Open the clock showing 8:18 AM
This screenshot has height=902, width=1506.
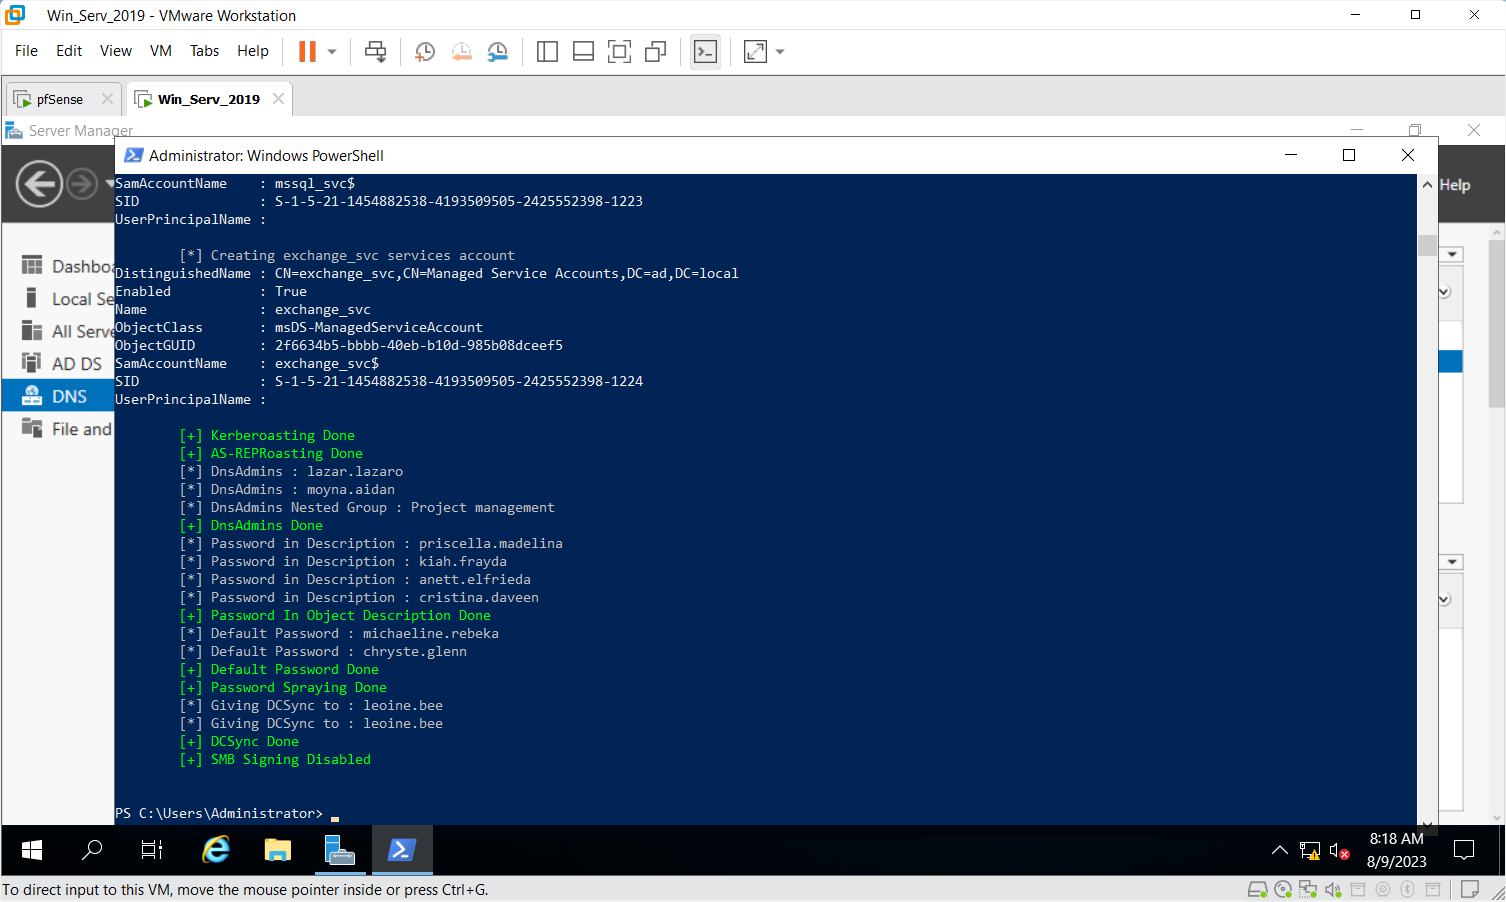[1396, 850]
